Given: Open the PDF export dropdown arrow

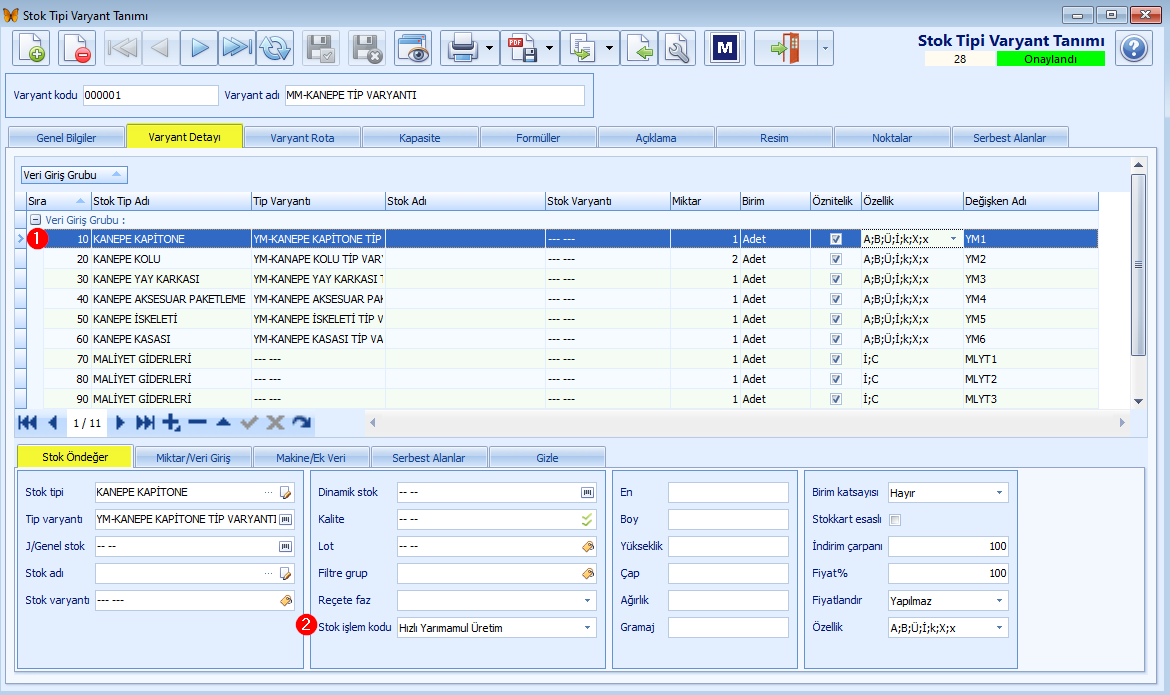Looking at the screenshot, I should coord(550,49).
